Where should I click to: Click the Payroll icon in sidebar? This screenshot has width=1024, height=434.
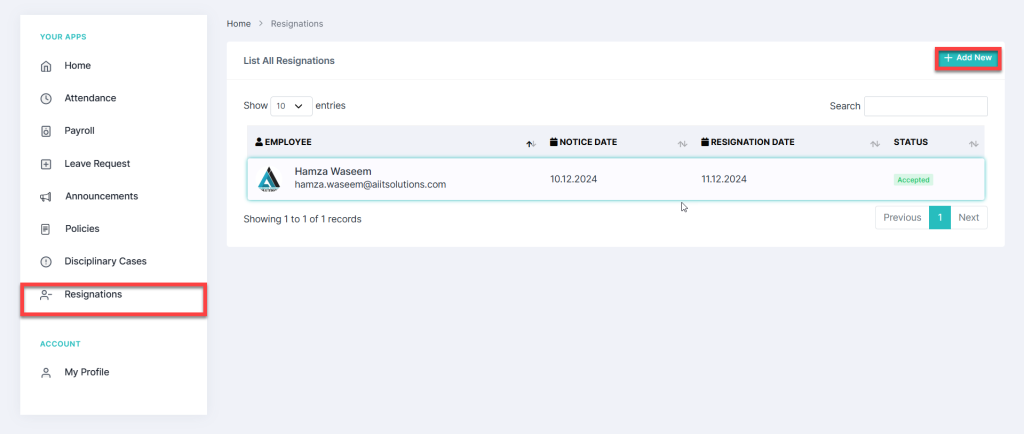click(x=45, y=131)
